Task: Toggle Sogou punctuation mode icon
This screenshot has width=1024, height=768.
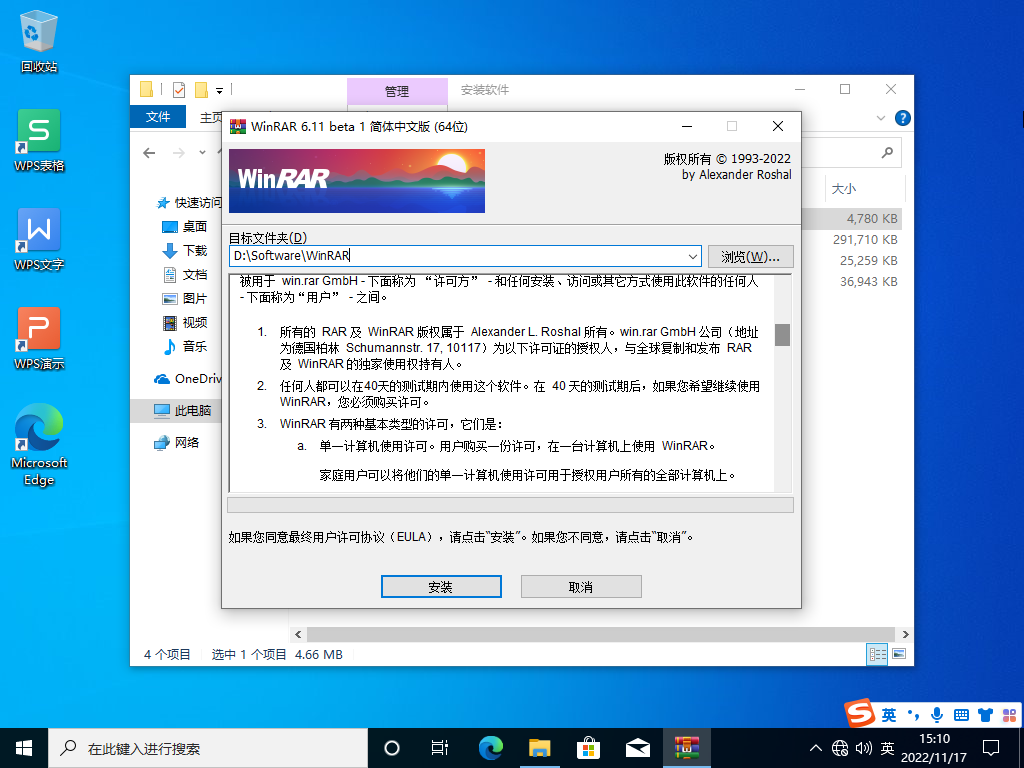Action: click(x=913, y=715)
